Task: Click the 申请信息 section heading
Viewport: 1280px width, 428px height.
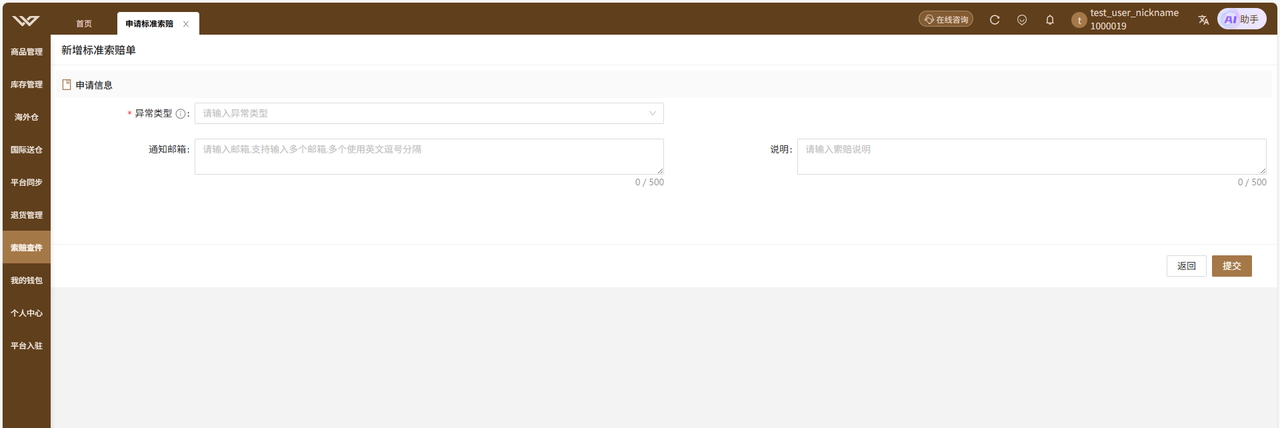Action: [94, 85]
